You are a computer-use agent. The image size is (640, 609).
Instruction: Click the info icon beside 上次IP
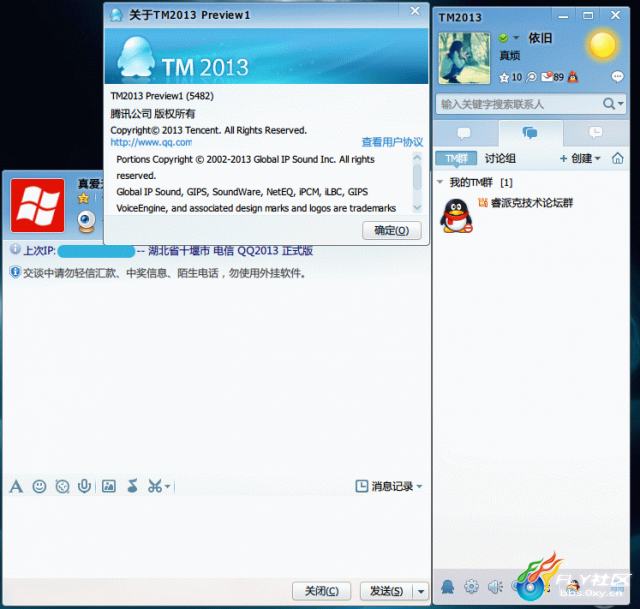(x=15, y=249)
